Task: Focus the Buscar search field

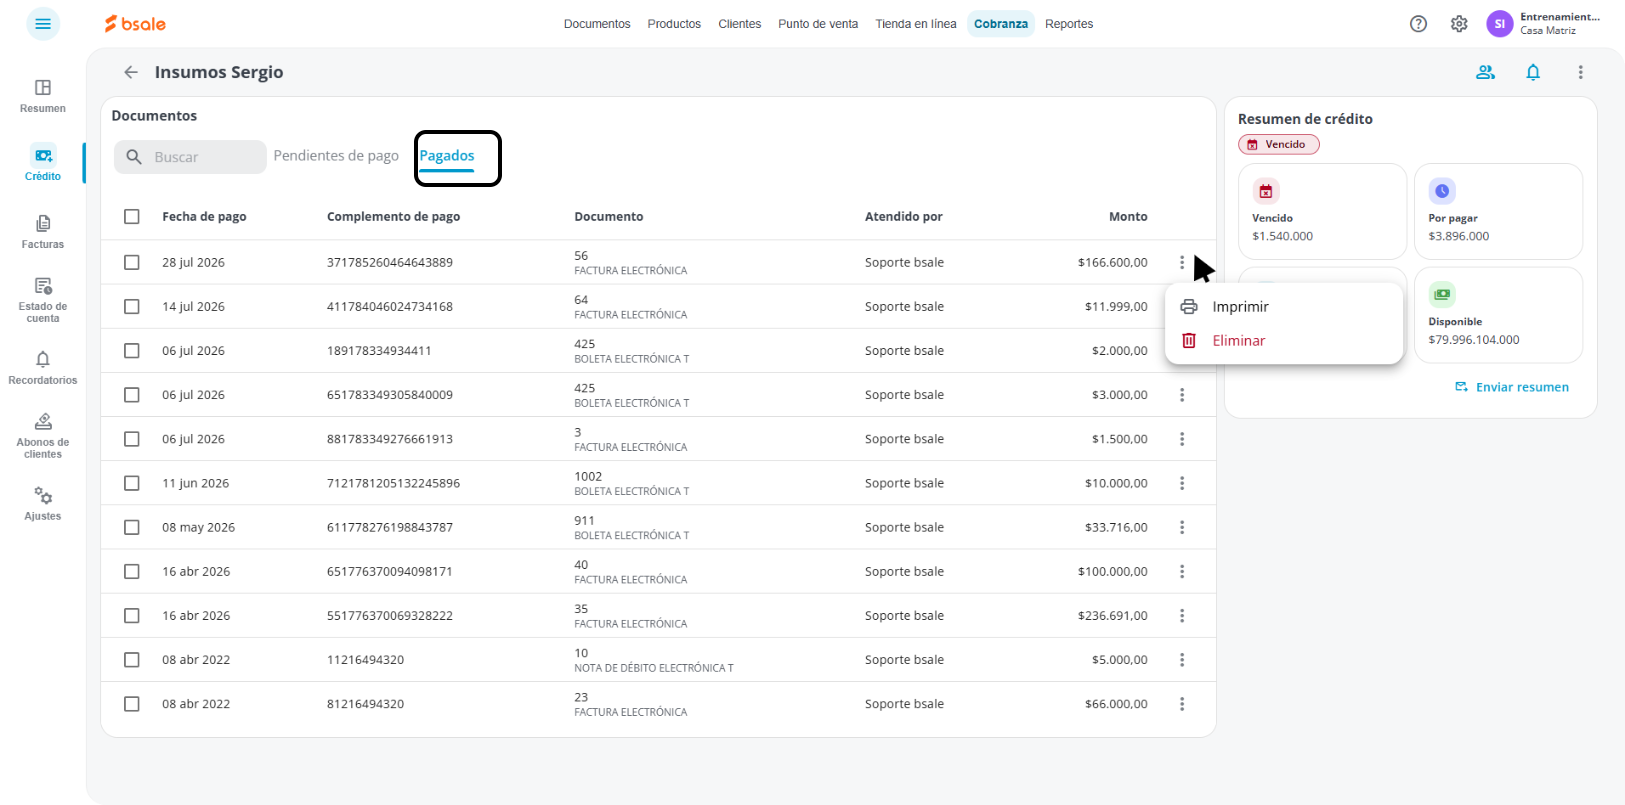Action: pyautogui.click(x=190, y=157)
